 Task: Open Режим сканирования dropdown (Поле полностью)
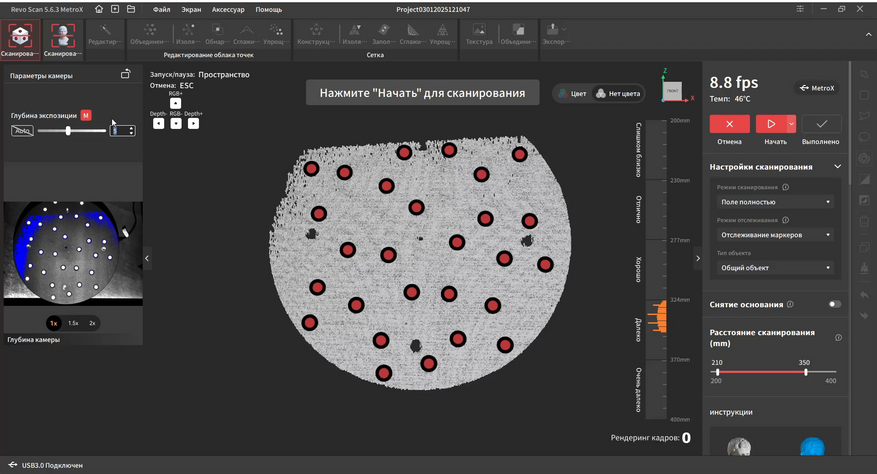click(775, 202)
